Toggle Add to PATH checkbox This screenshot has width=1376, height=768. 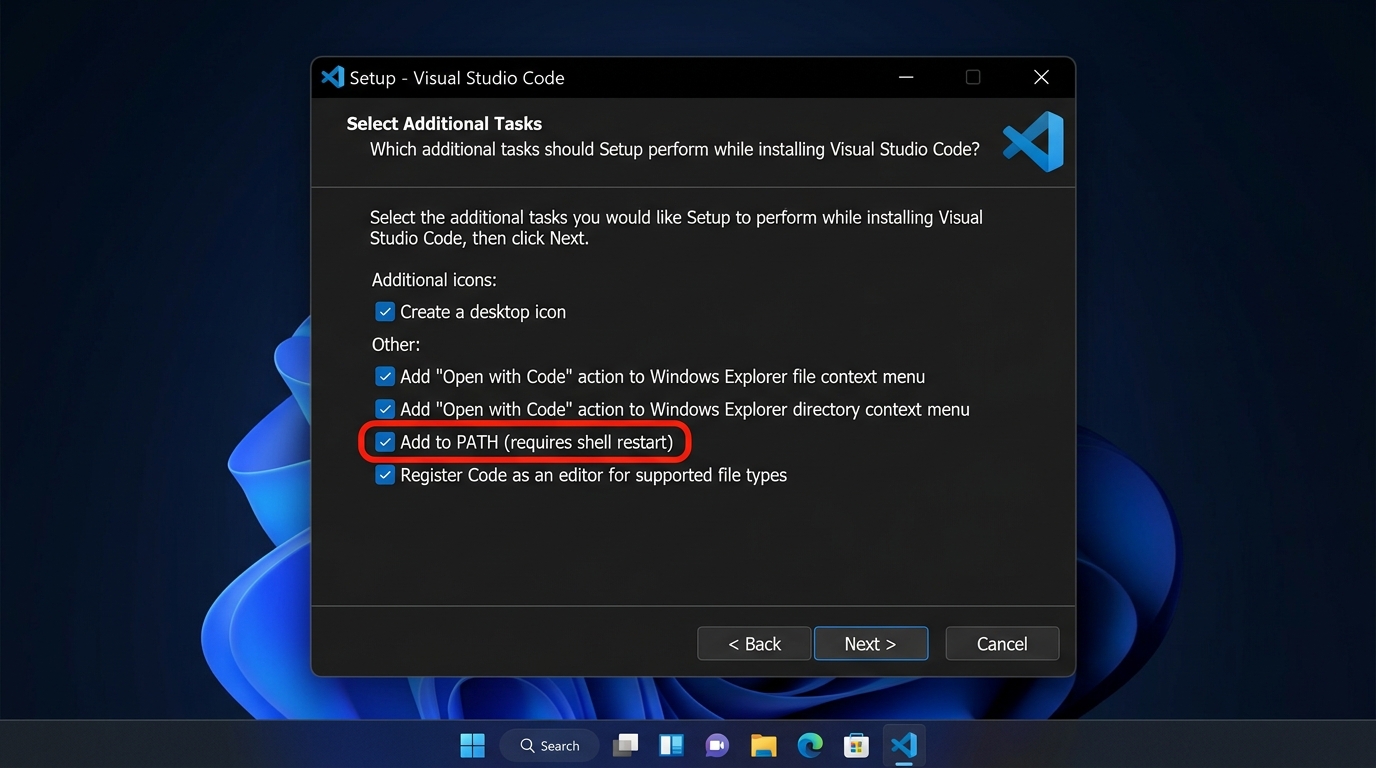point(385,442)
